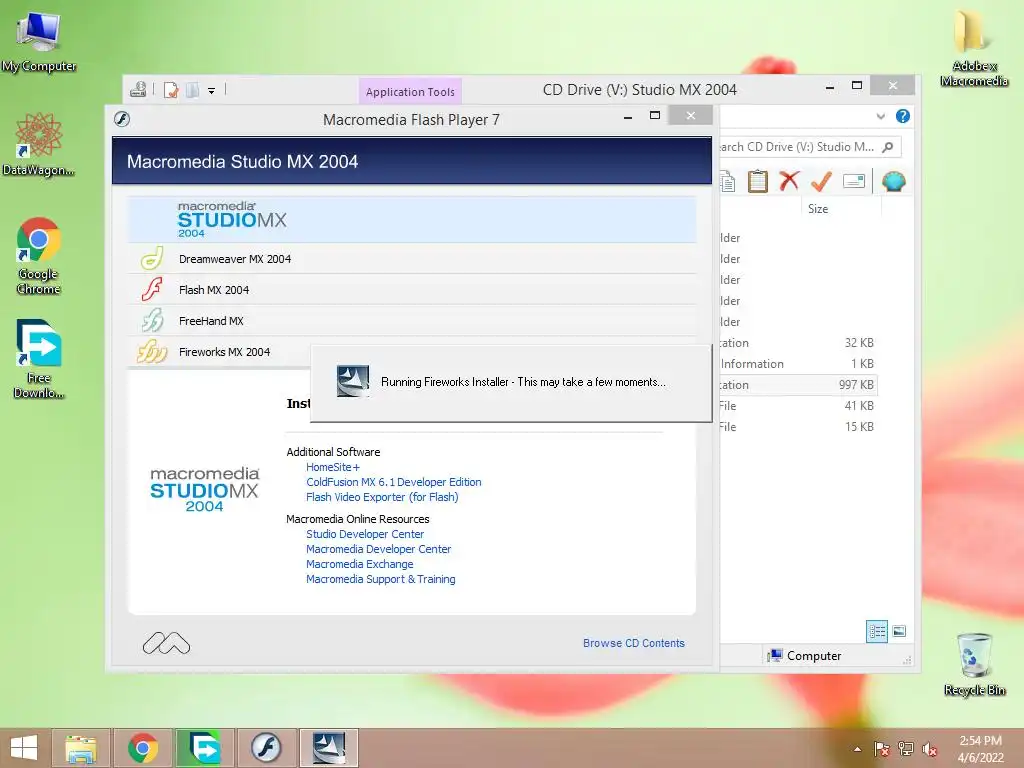Click the FreeHand icon
Viewport: 1024px width, 768px height.
(x=152, y=321)
